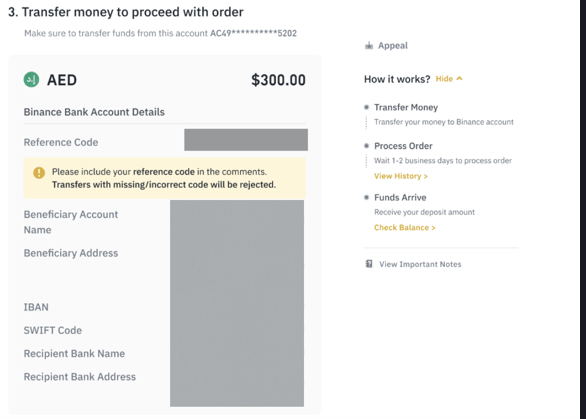Click the redacted Reference Code field
Viewport: 586px width, 419px height.
246,140
